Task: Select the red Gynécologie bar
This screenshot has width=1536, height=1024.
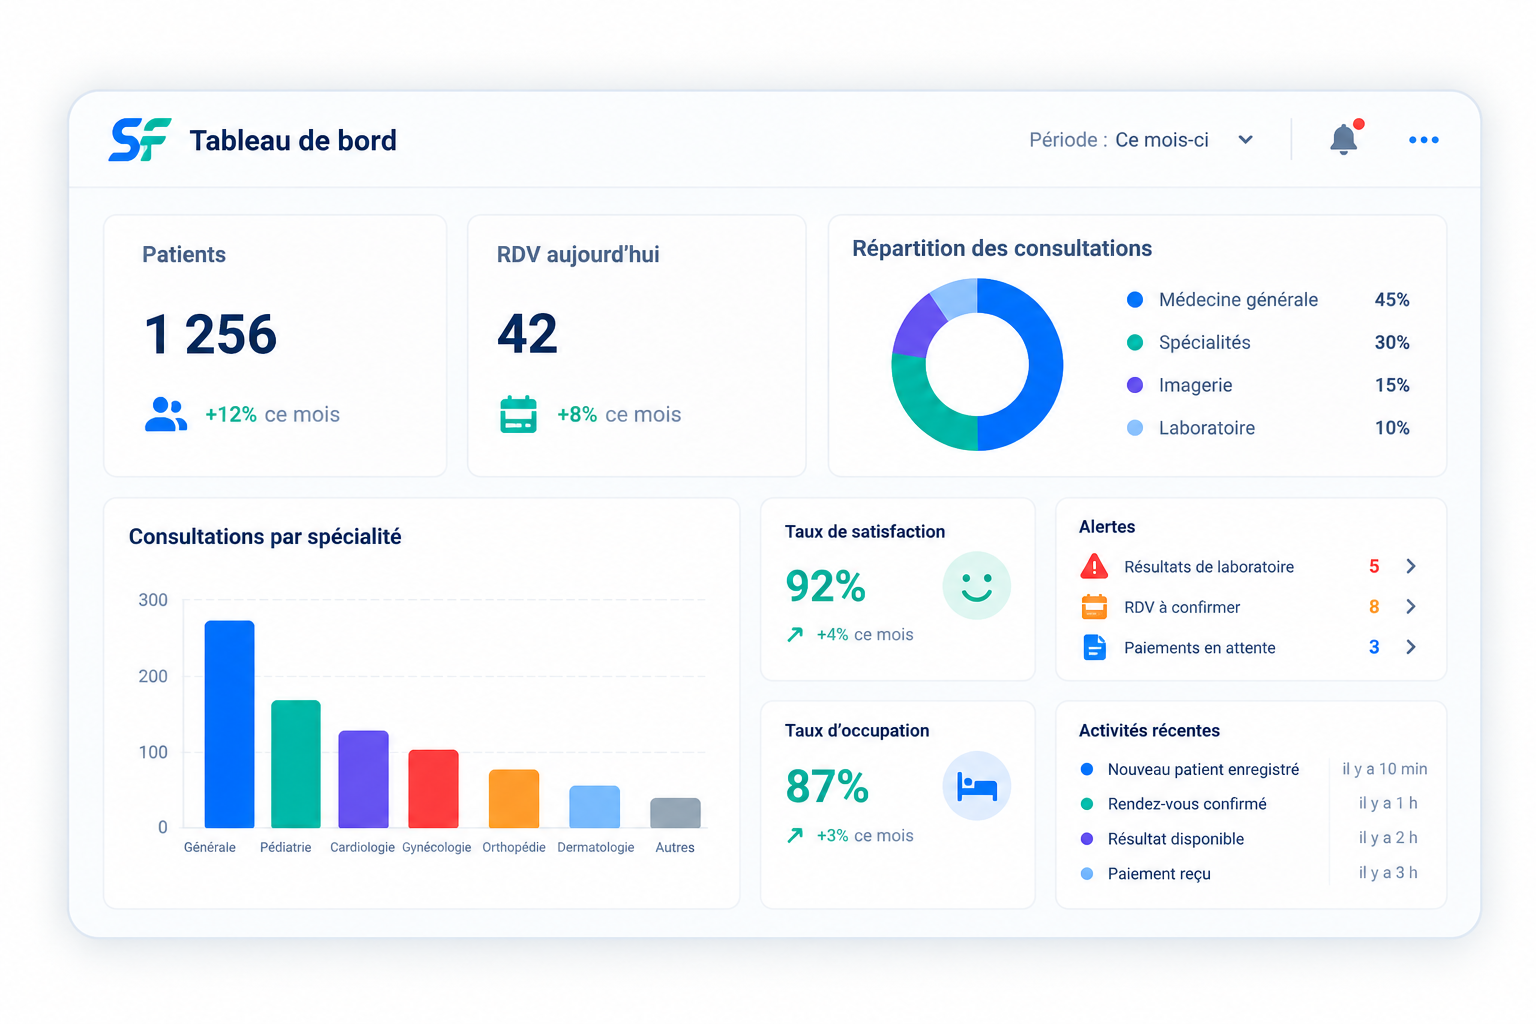Action: (x=433, y=789)
